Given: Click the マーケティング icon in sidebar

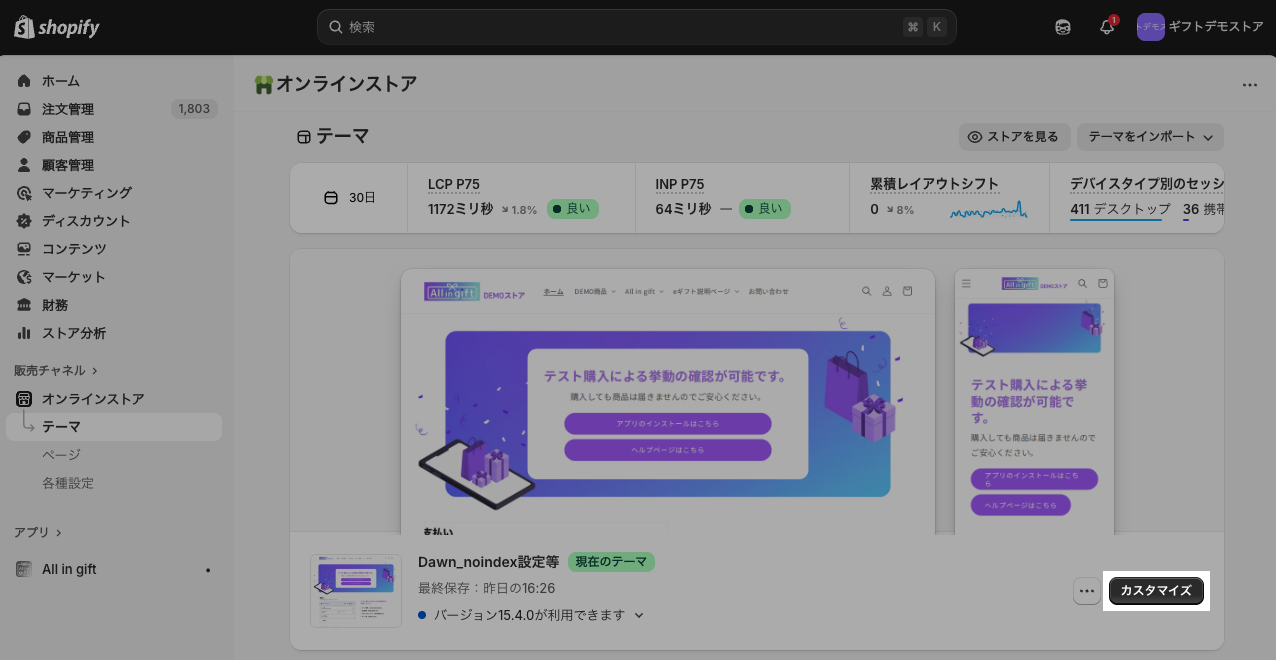Looking at the screenshot, I should tap(24, 193).
